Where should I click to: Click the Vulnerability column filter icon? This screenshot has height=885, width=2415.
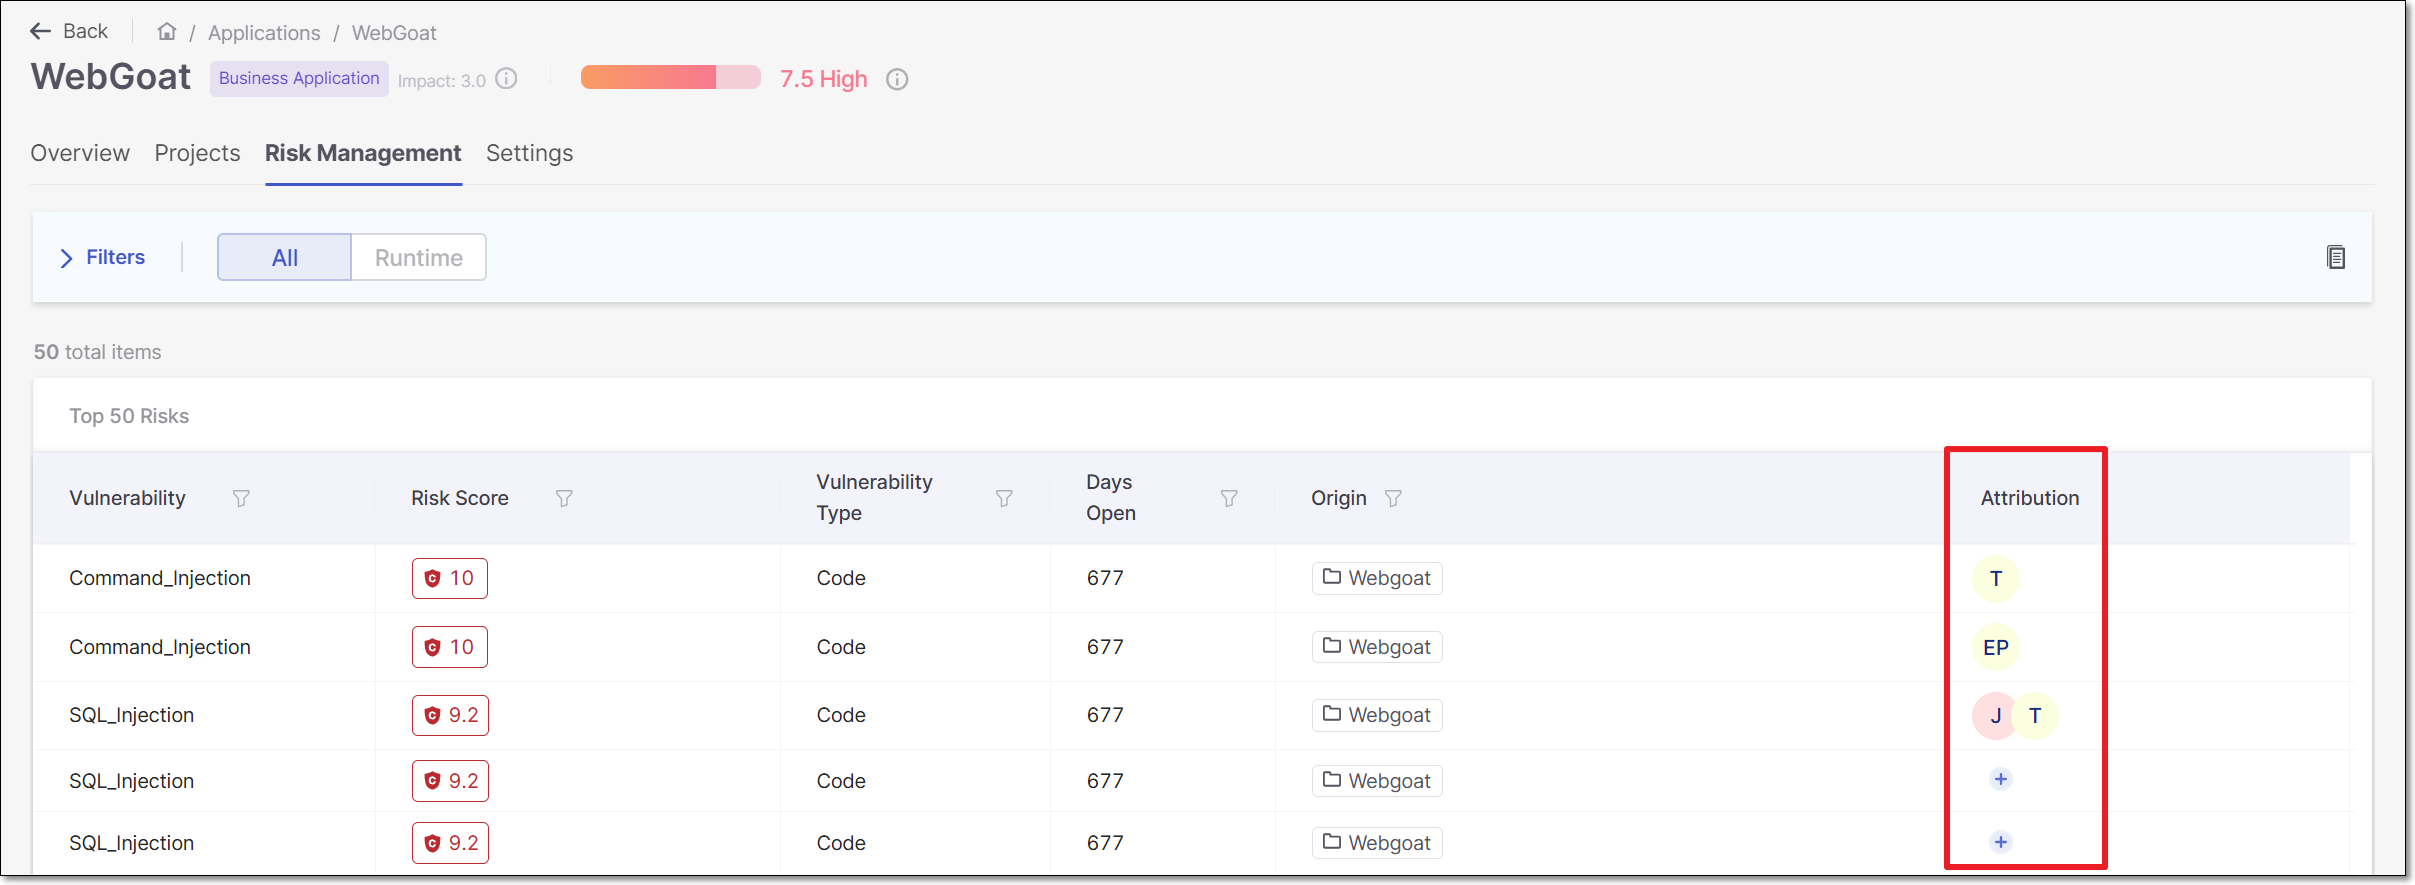click(x=241, y=498)
